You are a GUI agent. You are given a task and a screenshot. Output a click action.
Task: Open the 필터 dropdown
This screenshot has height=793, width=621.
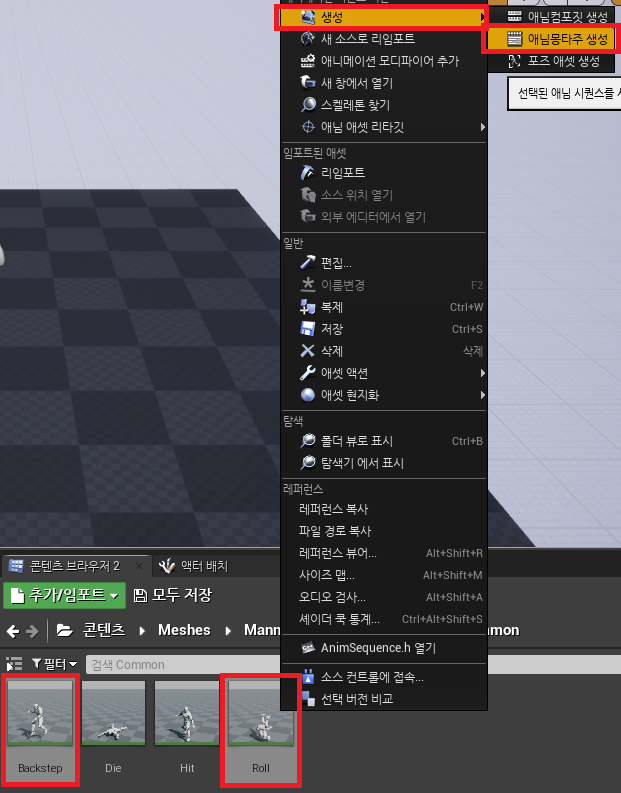[x=55, y=664]
